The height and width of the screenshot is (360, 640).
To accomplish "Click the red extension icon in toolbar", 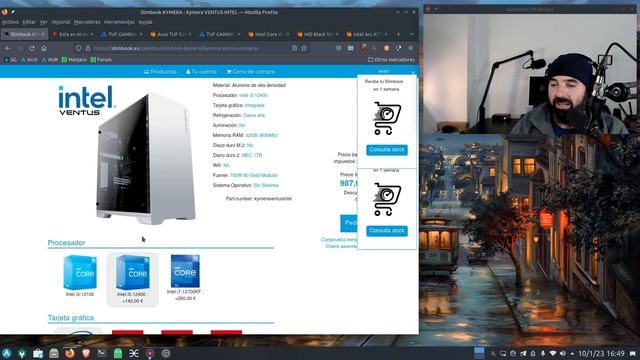I will coord(362,48).
